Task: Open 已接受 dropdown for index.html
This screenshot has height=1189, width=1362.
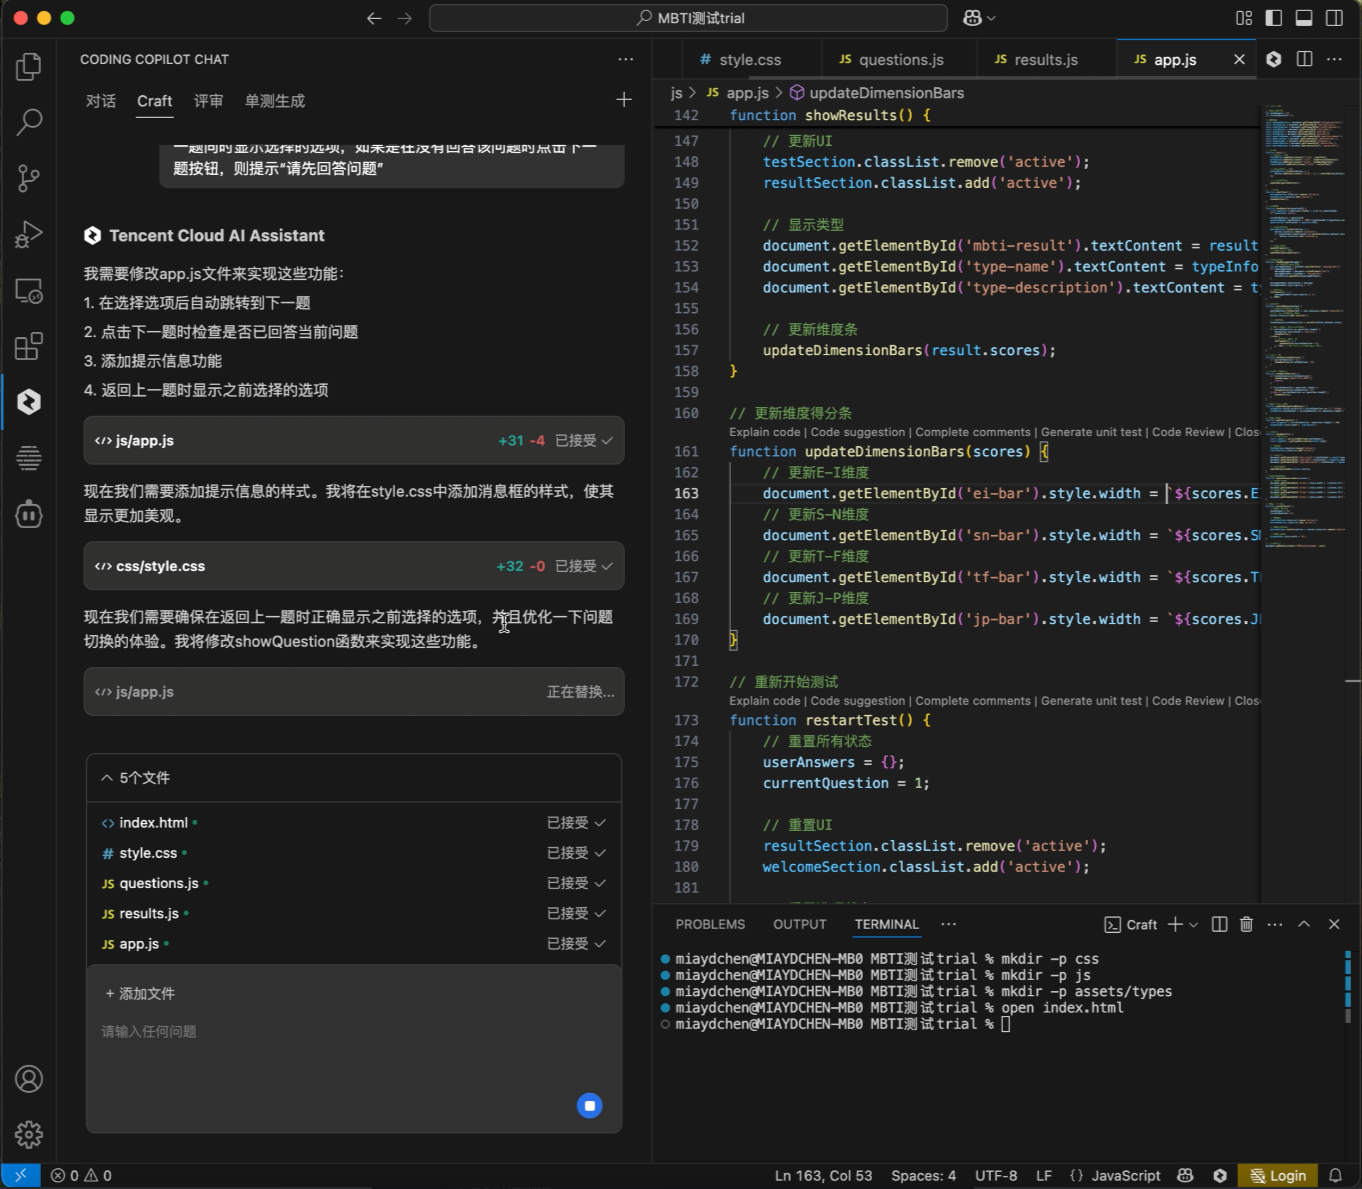Action: pos(577,823)
